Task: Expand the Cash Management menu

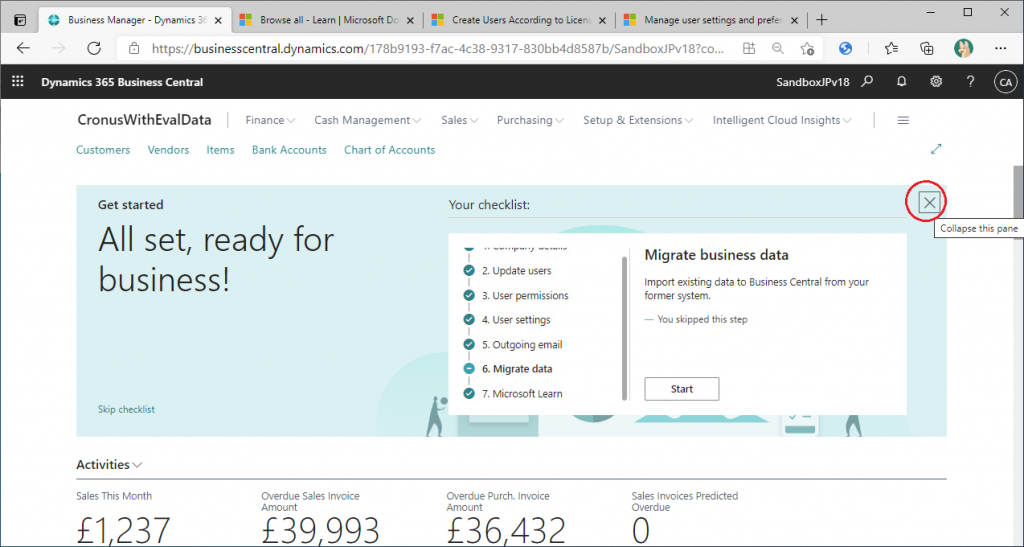Action: [x=368, y=120]
